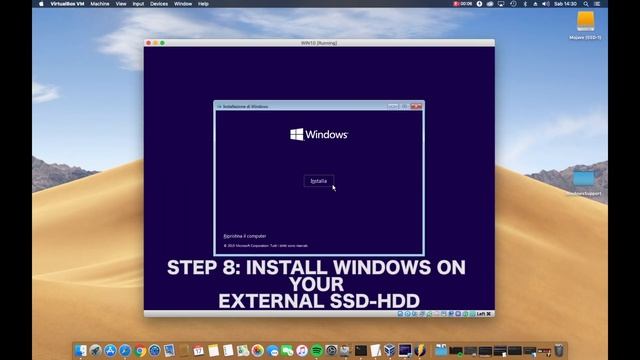Open the VirtualBox cube icon in Dock
Screen dimensions: 640x360
click(390, 351)
